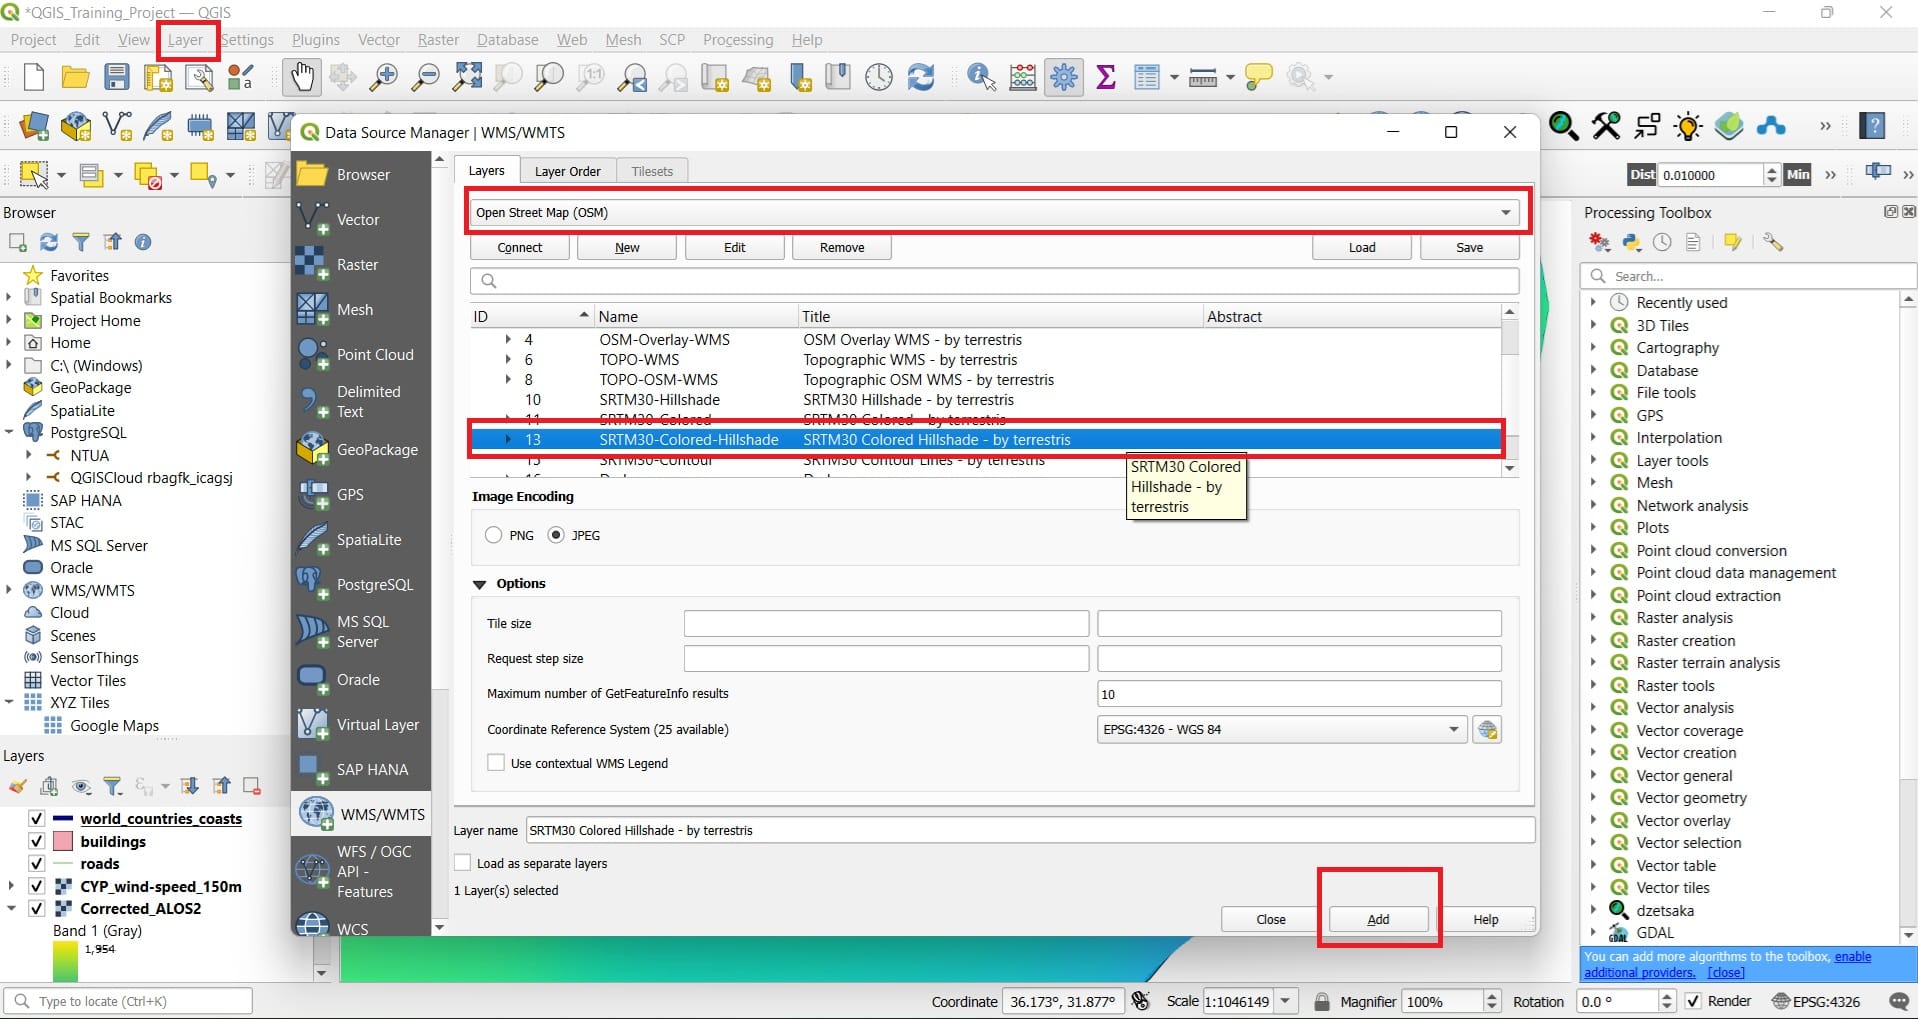Image resolution: width=1918 pixels, height=1019 pixels.
Task: Expand Vector geometry in Processing Toolbox
Action: pyautogui.click(x=1594, y=798)
